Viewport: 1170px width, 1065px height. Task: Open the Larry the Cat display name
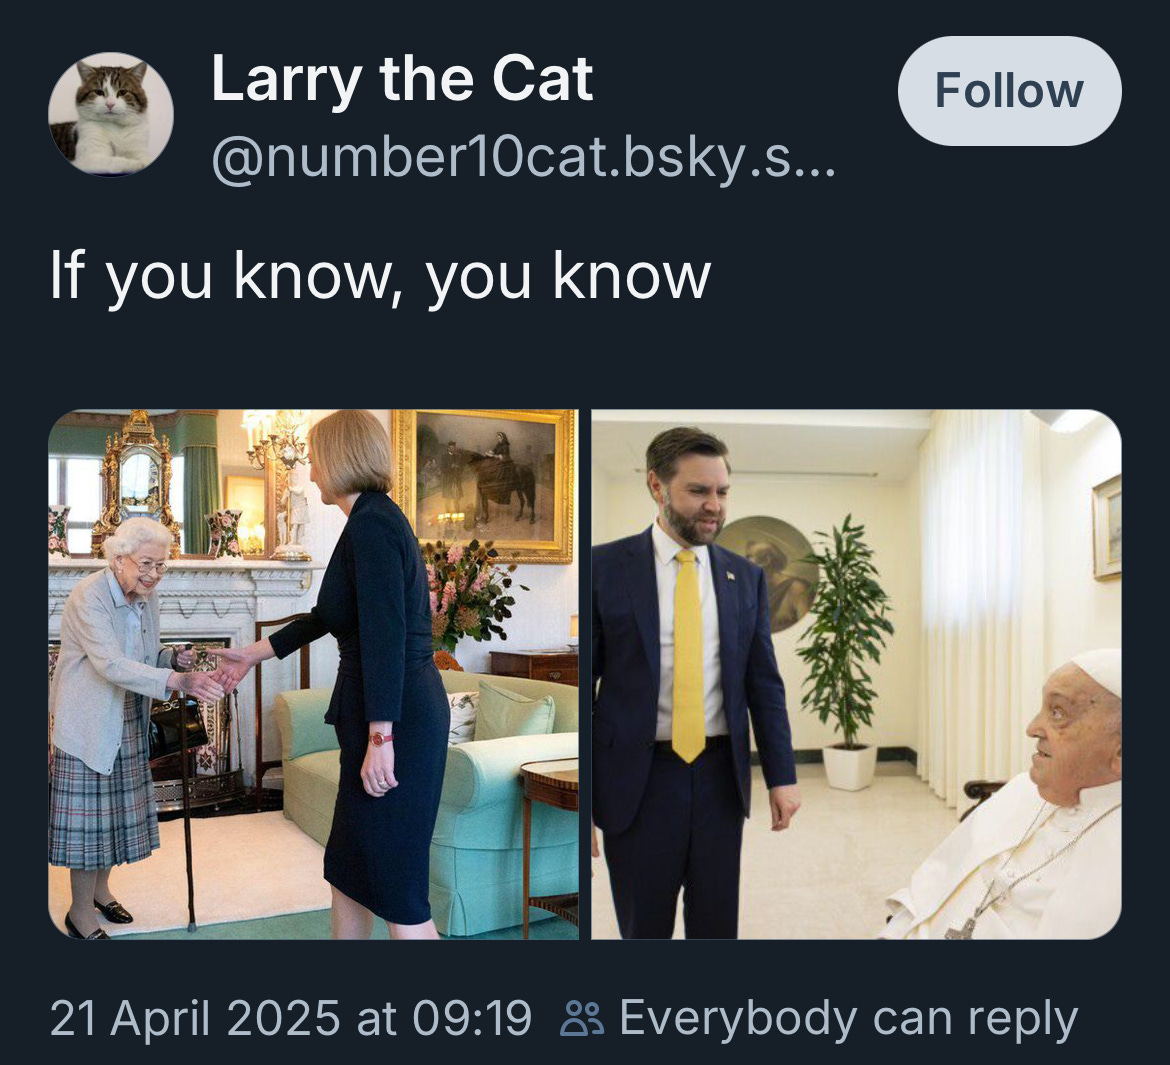pyautogui.click(x=402, y=79)
